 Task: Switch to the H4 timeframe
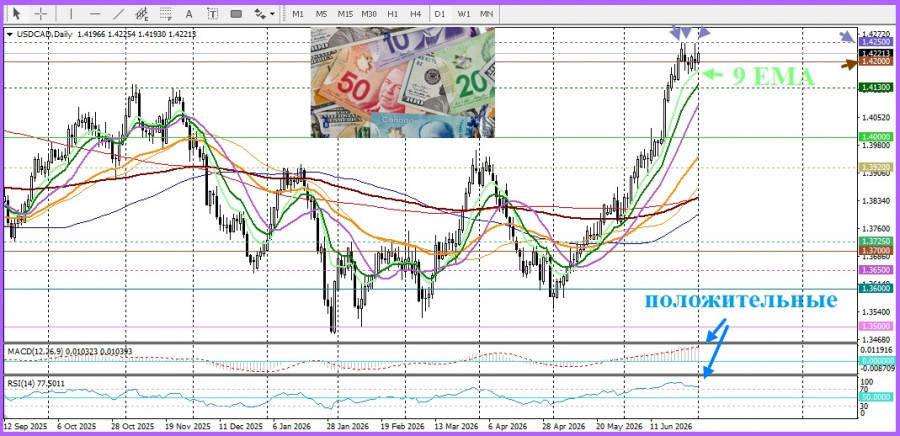(416, 13)
